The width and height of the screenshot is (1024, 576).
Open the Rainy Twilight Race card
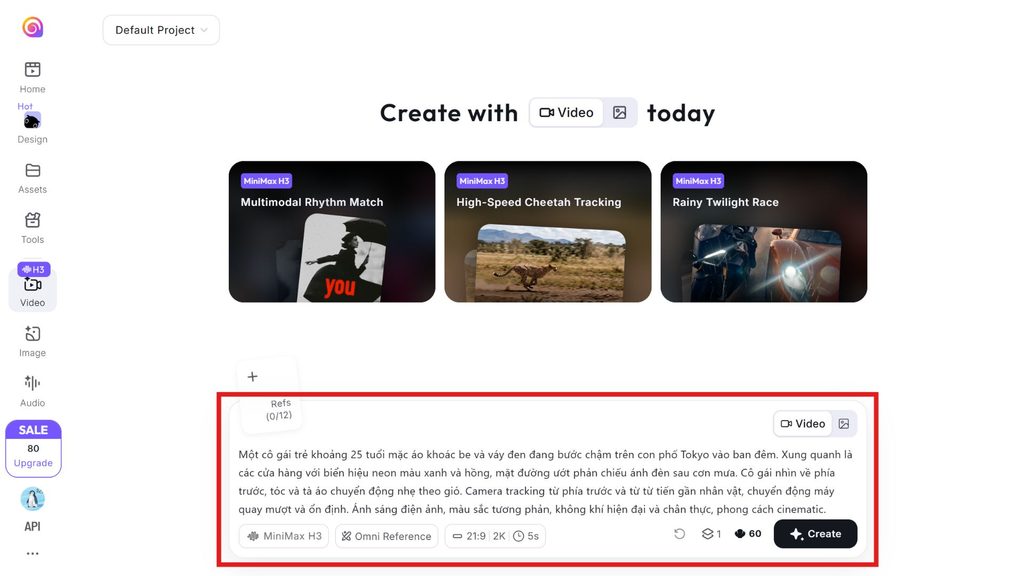pos(763,232)
